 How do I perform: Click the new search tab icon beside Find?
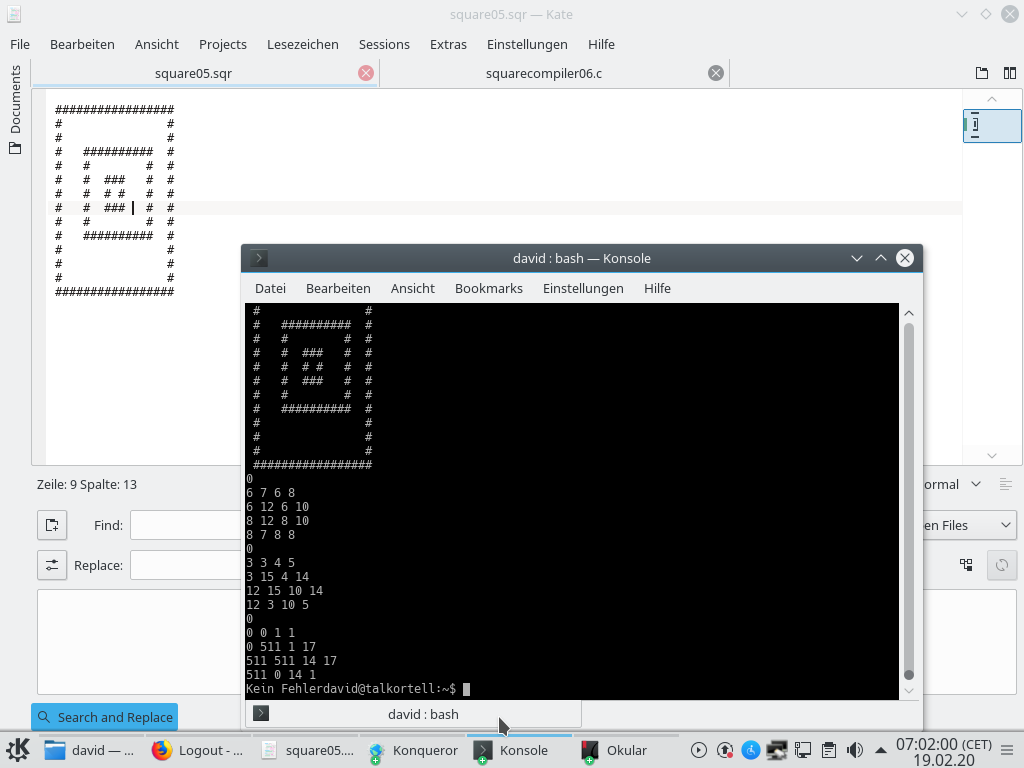coord(52,525)
